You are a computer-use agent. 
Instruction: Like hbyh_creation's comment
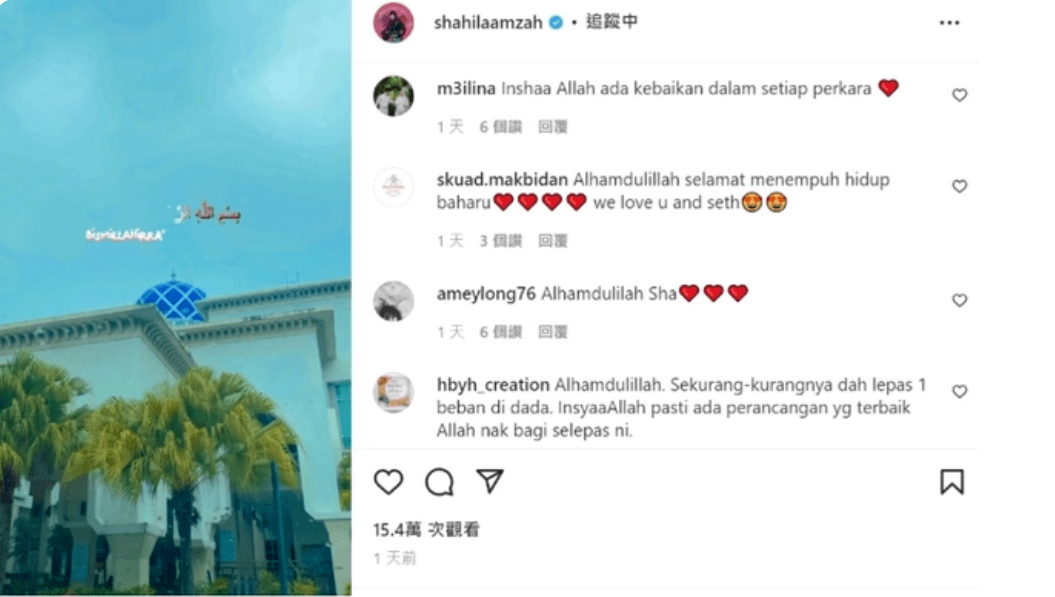[959, 391]
